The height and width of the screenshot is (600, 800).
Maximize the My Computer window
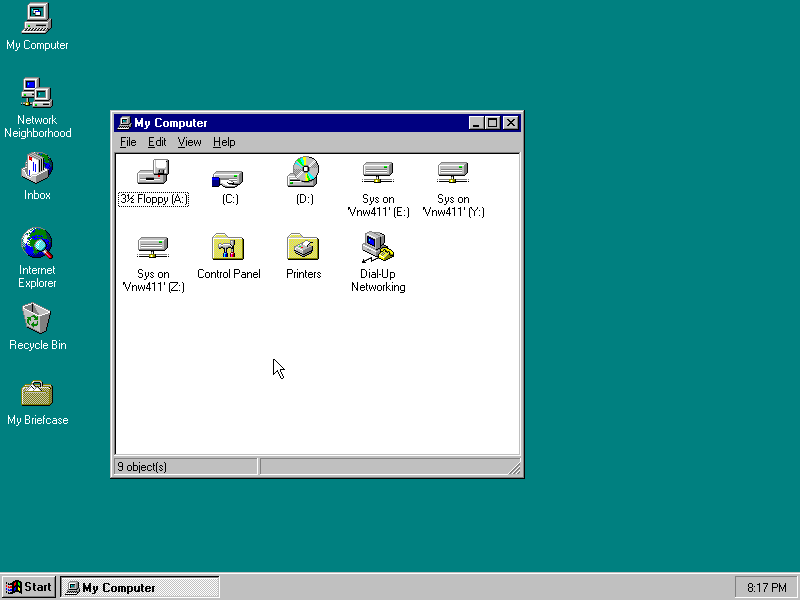tap(493, 123)
